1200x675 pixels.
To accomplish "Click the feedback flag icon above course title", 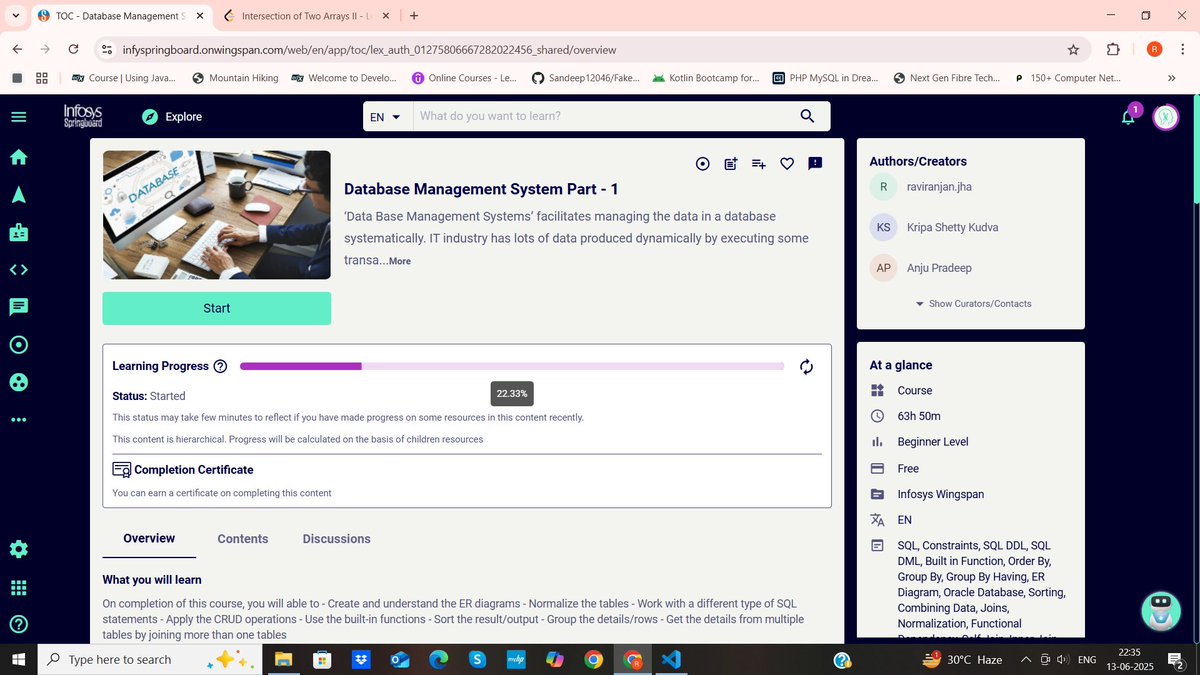I will [815, 163].
